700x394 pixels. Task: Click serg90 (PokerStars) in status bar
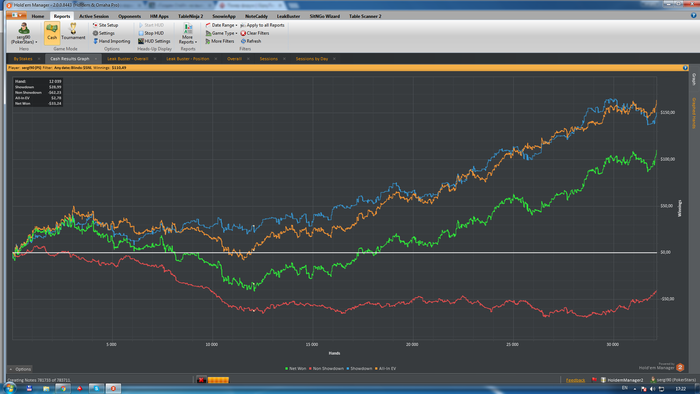click(x=673, y=380)
